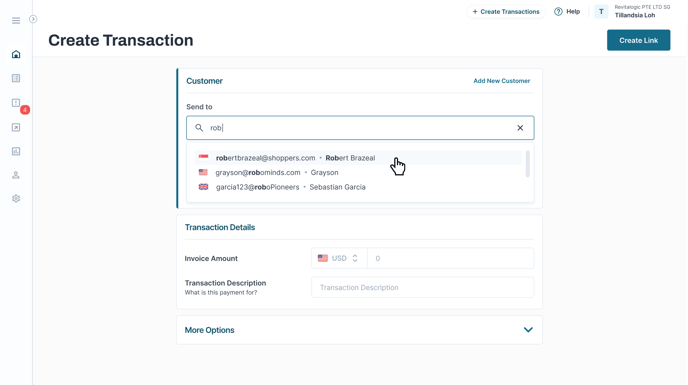The image size is (688, 385).
Task: Click the US flag beside grayson@robominds.com
Action: click(x=203, y=172)
